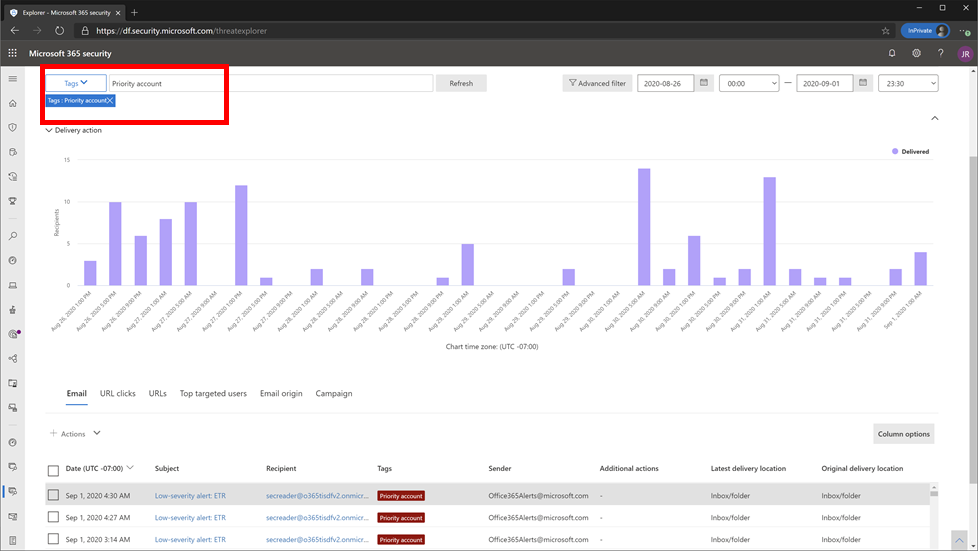Click the 2020-08-26 start date field
978x551 pixels.
point(665,83)
